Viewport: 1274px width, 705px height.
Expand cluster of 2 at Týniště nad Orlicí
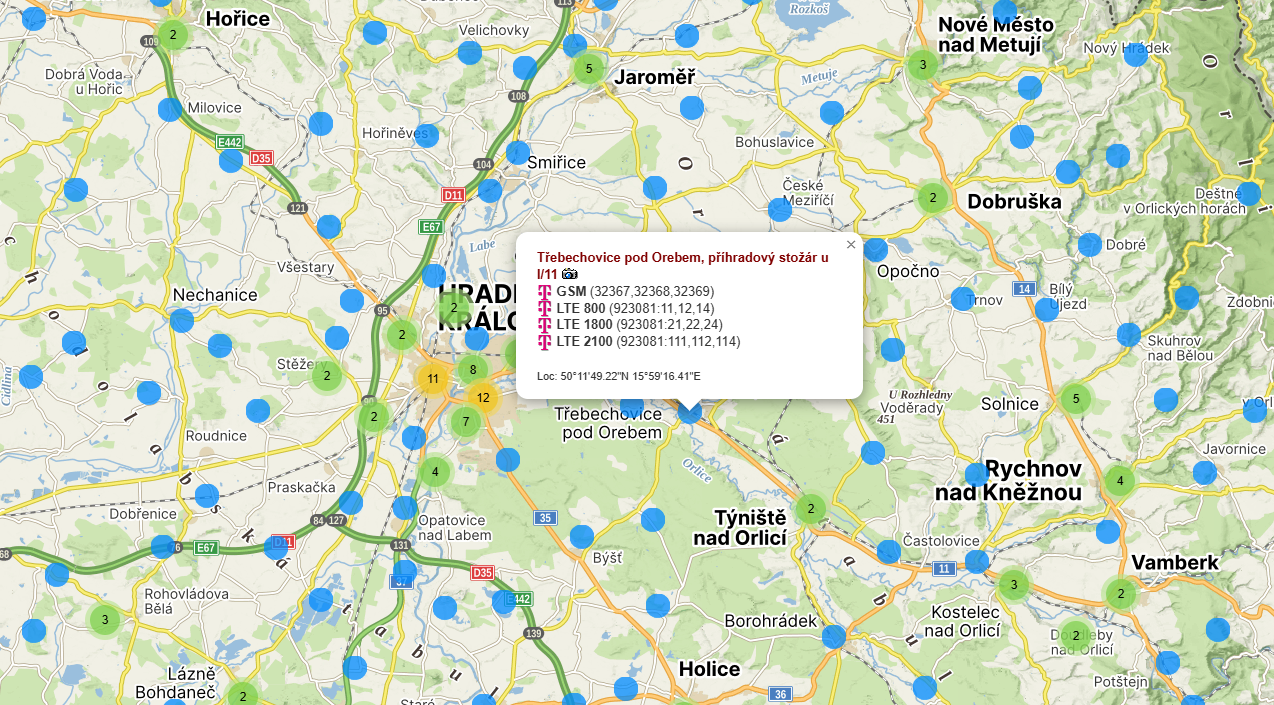tap(810, 509)
